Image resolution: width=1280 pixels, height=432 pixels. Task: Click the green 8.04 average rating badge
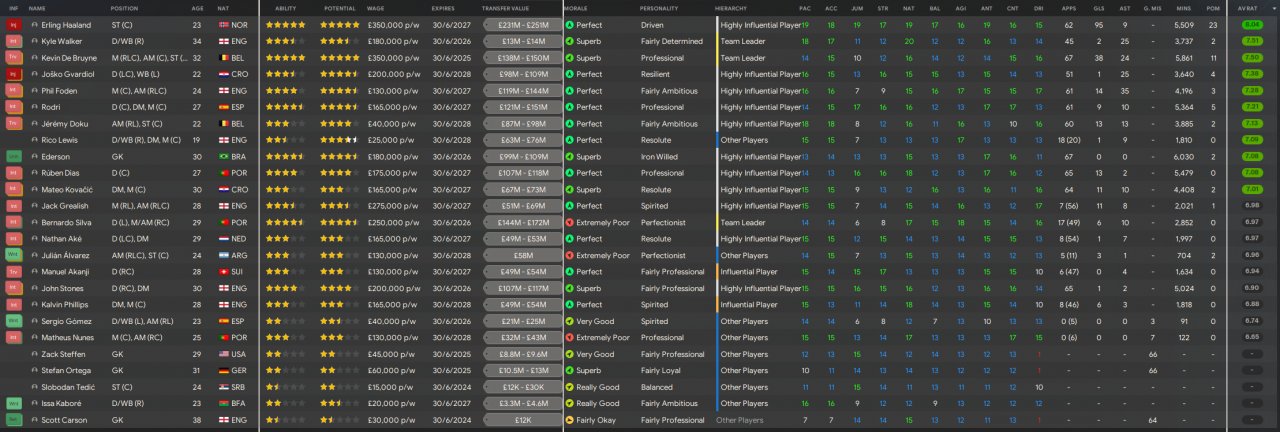click(x=1251, y=24)
